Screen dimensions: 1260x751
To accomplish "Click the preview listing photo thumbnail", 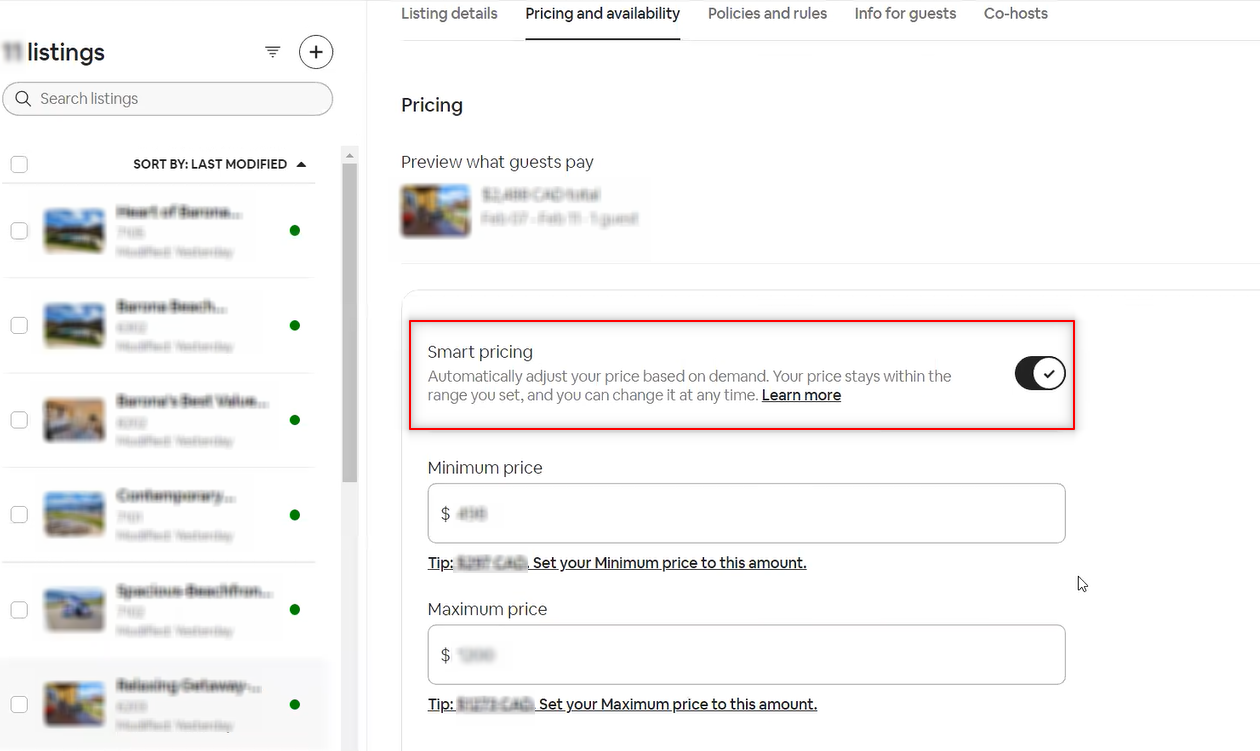I will (435, 210).
